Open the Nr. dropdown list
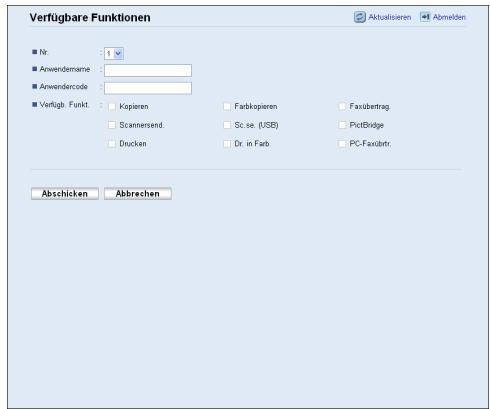The height and width of the screenshot is (409, 490). [114, 54]
